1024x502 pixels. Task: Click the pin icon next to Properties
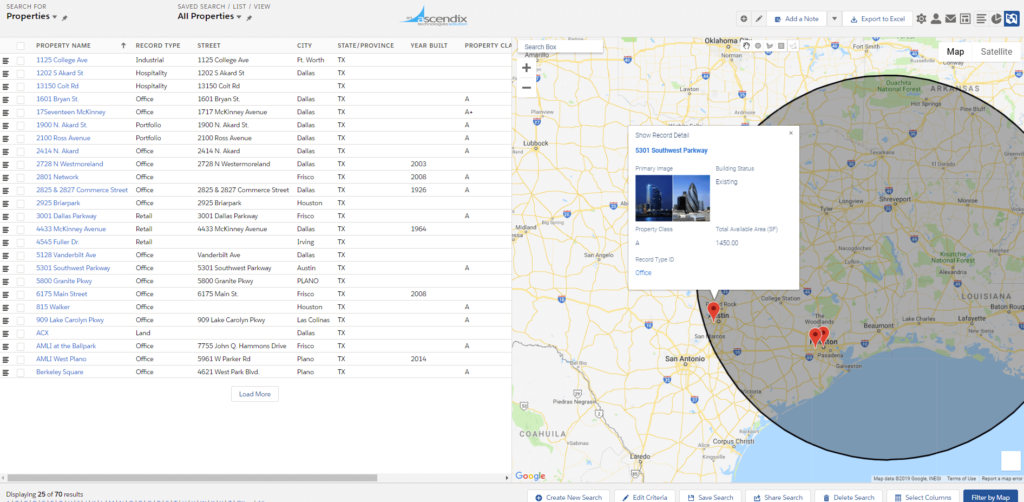[x=64, y=18]
